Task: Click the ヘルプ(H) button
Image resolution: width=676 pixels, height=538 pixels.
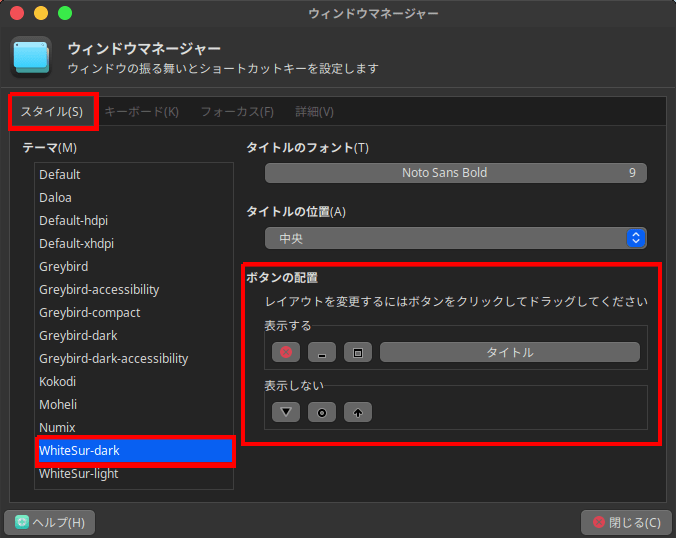Action: click(50, 522)
